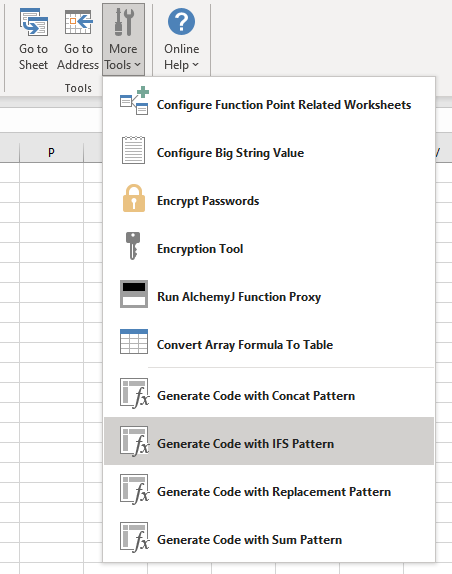Click the Online Help question mark icon
The height and width of the screenshot is (574, 452).
click(x=181, y=22)
